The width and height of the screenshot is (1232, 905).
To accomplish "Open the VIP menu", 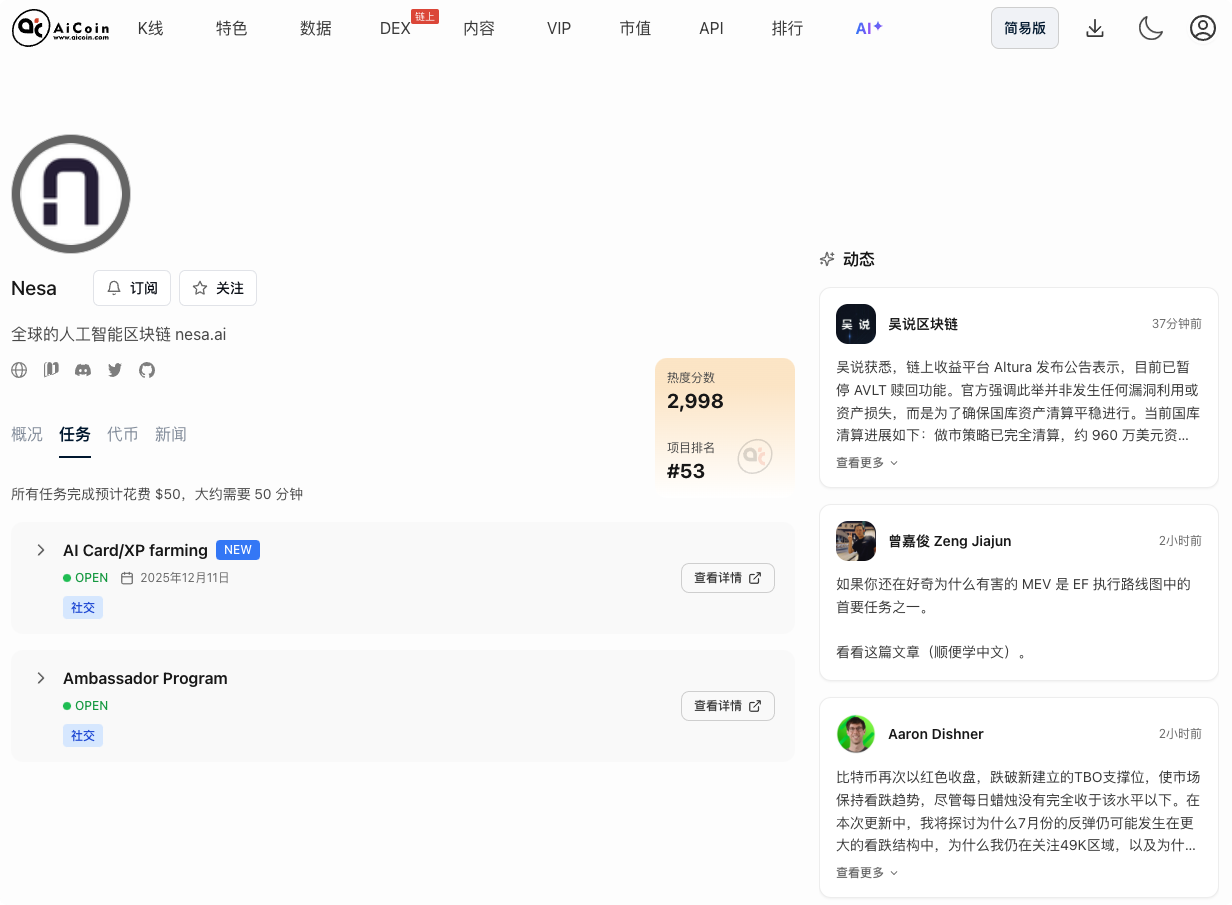I will [559, 28].
